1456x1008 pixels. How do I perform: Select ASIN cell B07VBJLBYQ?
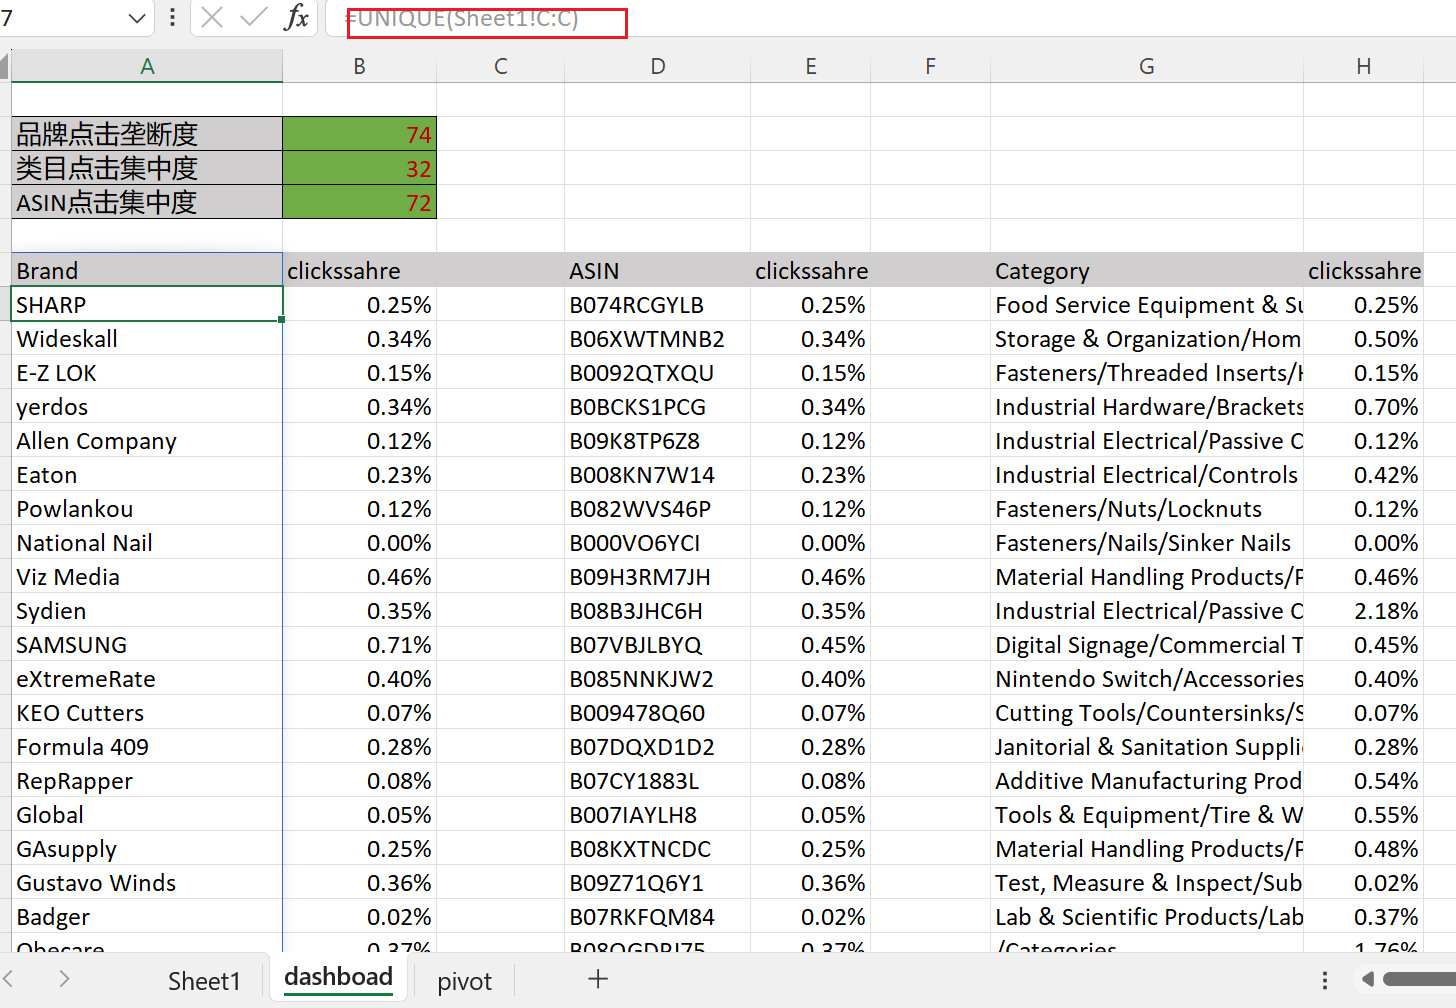tap(657, 644)
